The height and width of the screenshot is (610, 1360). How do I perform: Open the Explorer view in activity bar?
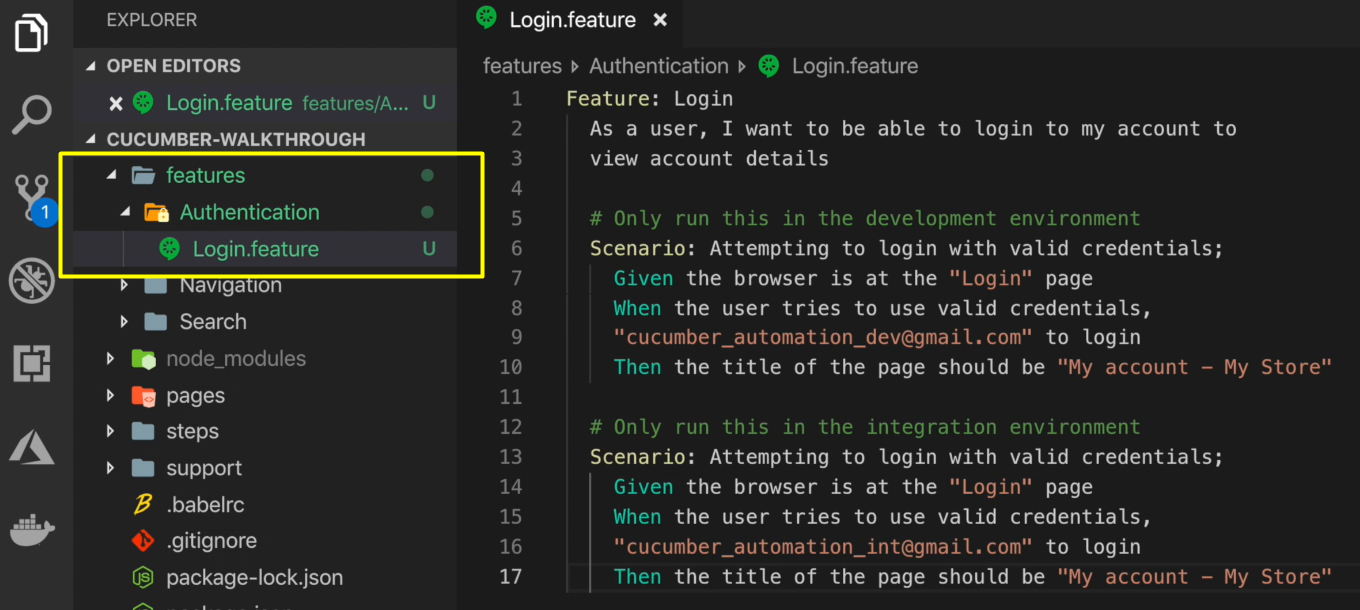pos(32,33)
